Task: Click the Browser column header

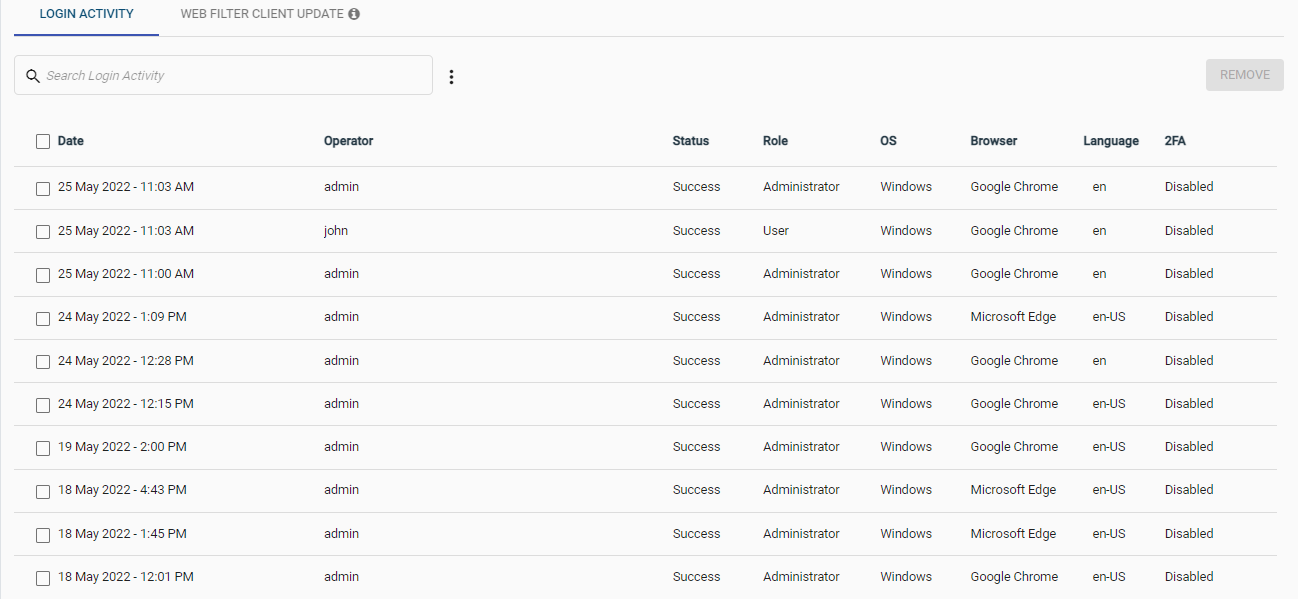Action: (994, 141)
